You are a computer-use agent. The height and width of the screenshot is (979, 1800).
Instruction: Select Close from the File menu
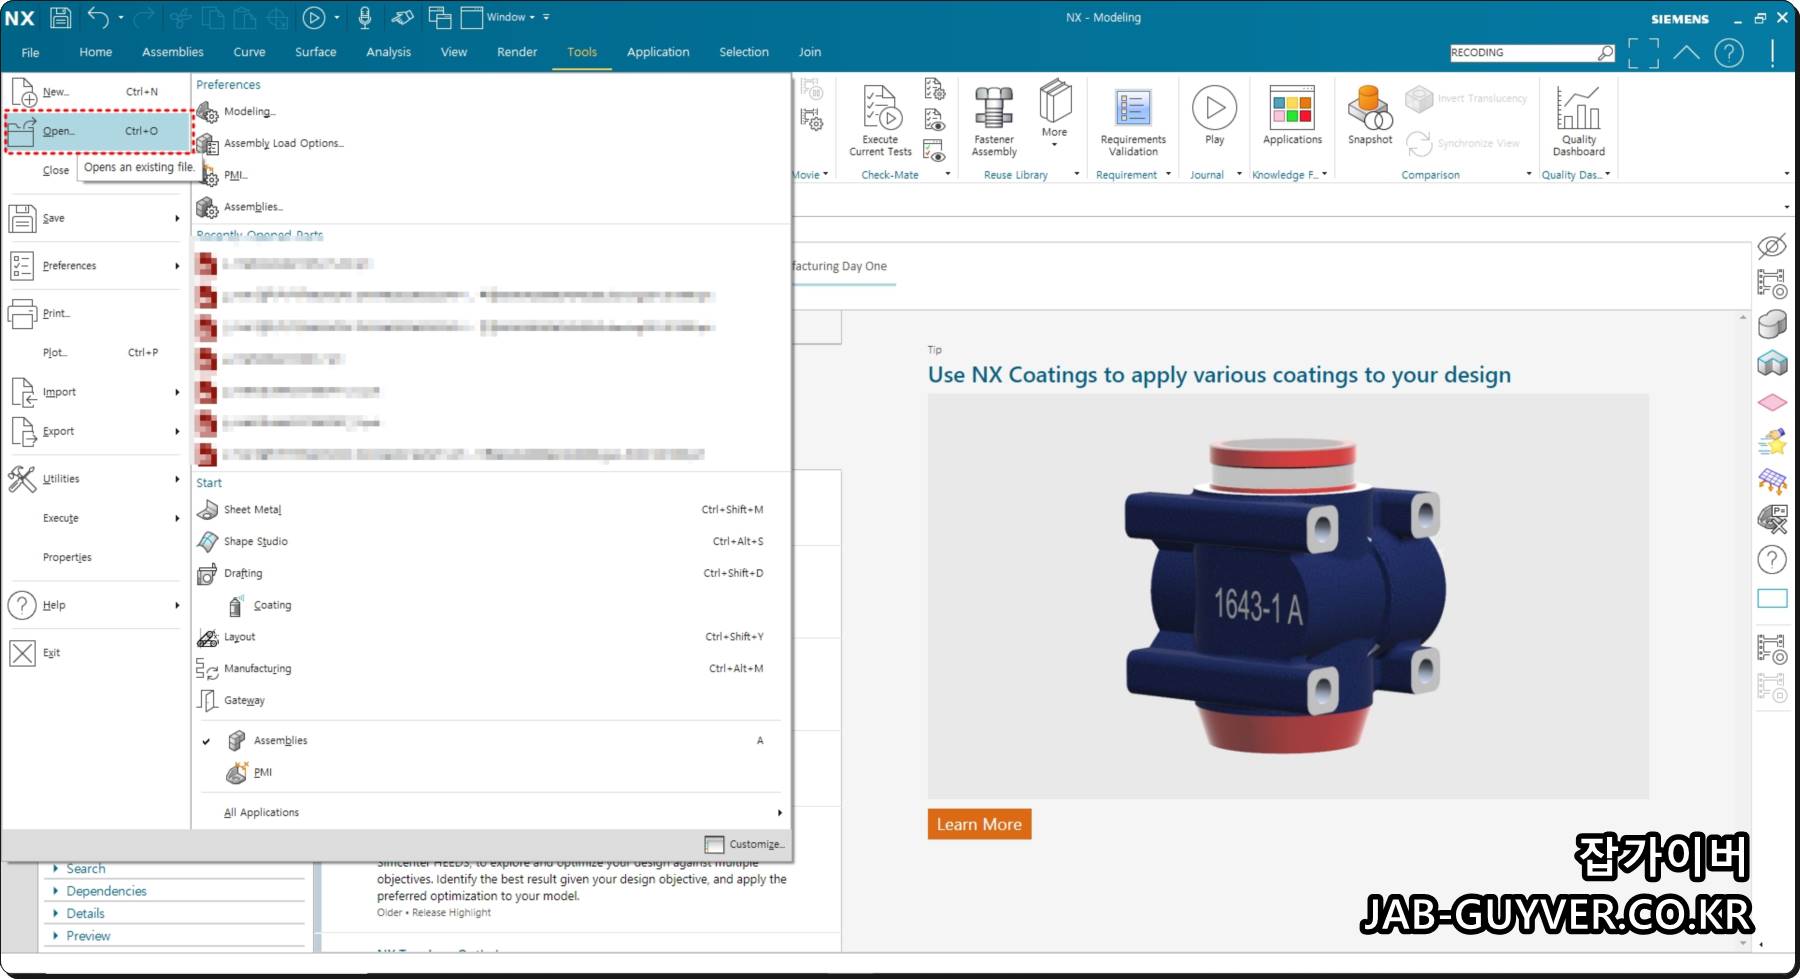click(56, 170)
